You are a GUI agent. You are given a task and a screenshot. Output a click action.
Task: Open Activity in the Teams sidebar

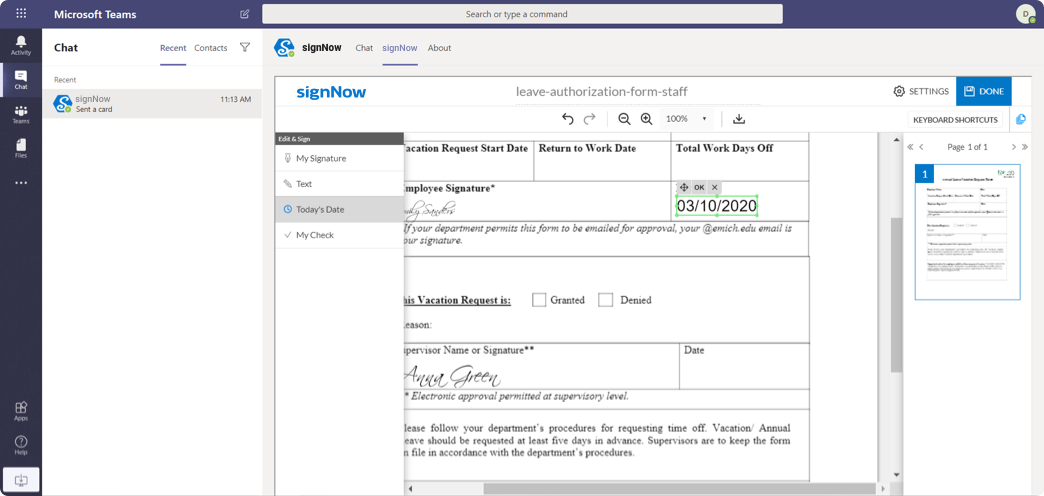[x=21, y=46]
